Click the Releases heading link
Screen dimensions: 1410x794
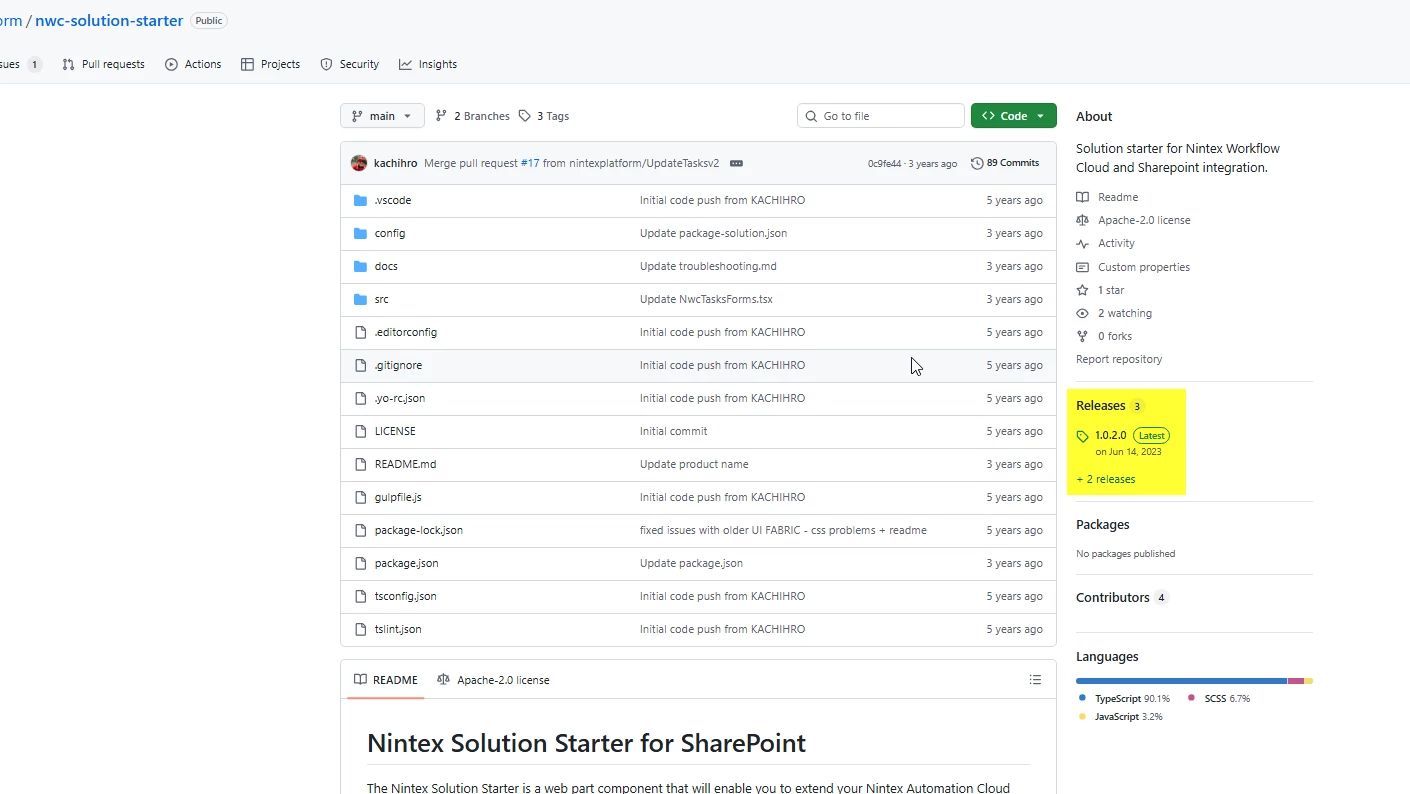(1101, 406)
